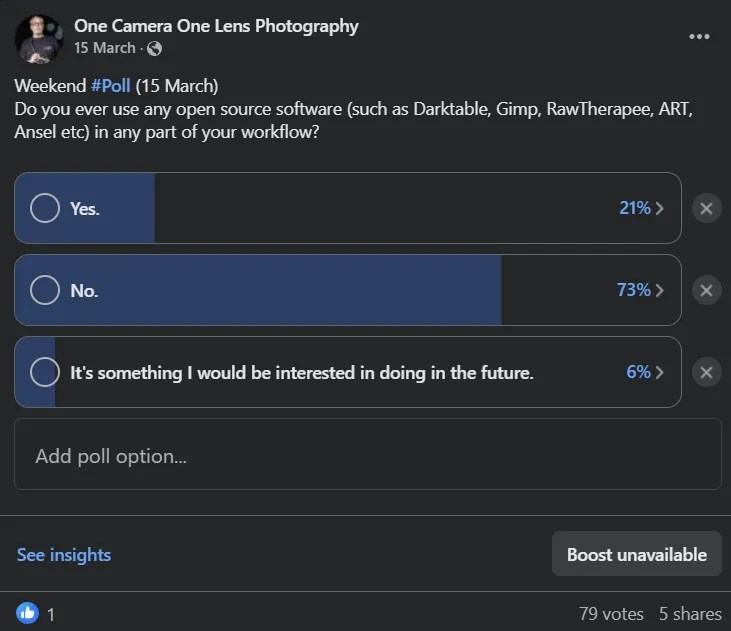Click the public audience globe icon
The width and height of the screenshot is (731, 631).
(x=153, y=48)
